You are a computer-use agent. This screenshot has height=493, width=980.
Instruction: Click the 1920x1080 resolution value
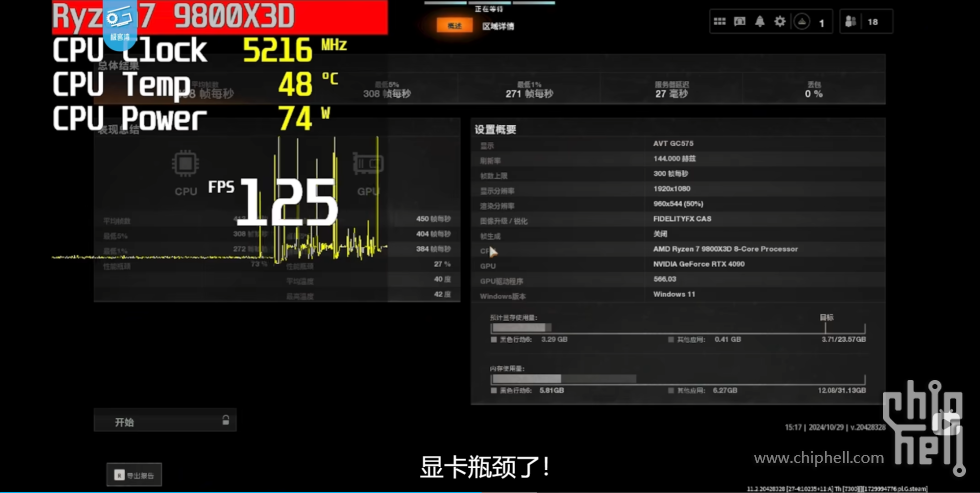(672, 189)
